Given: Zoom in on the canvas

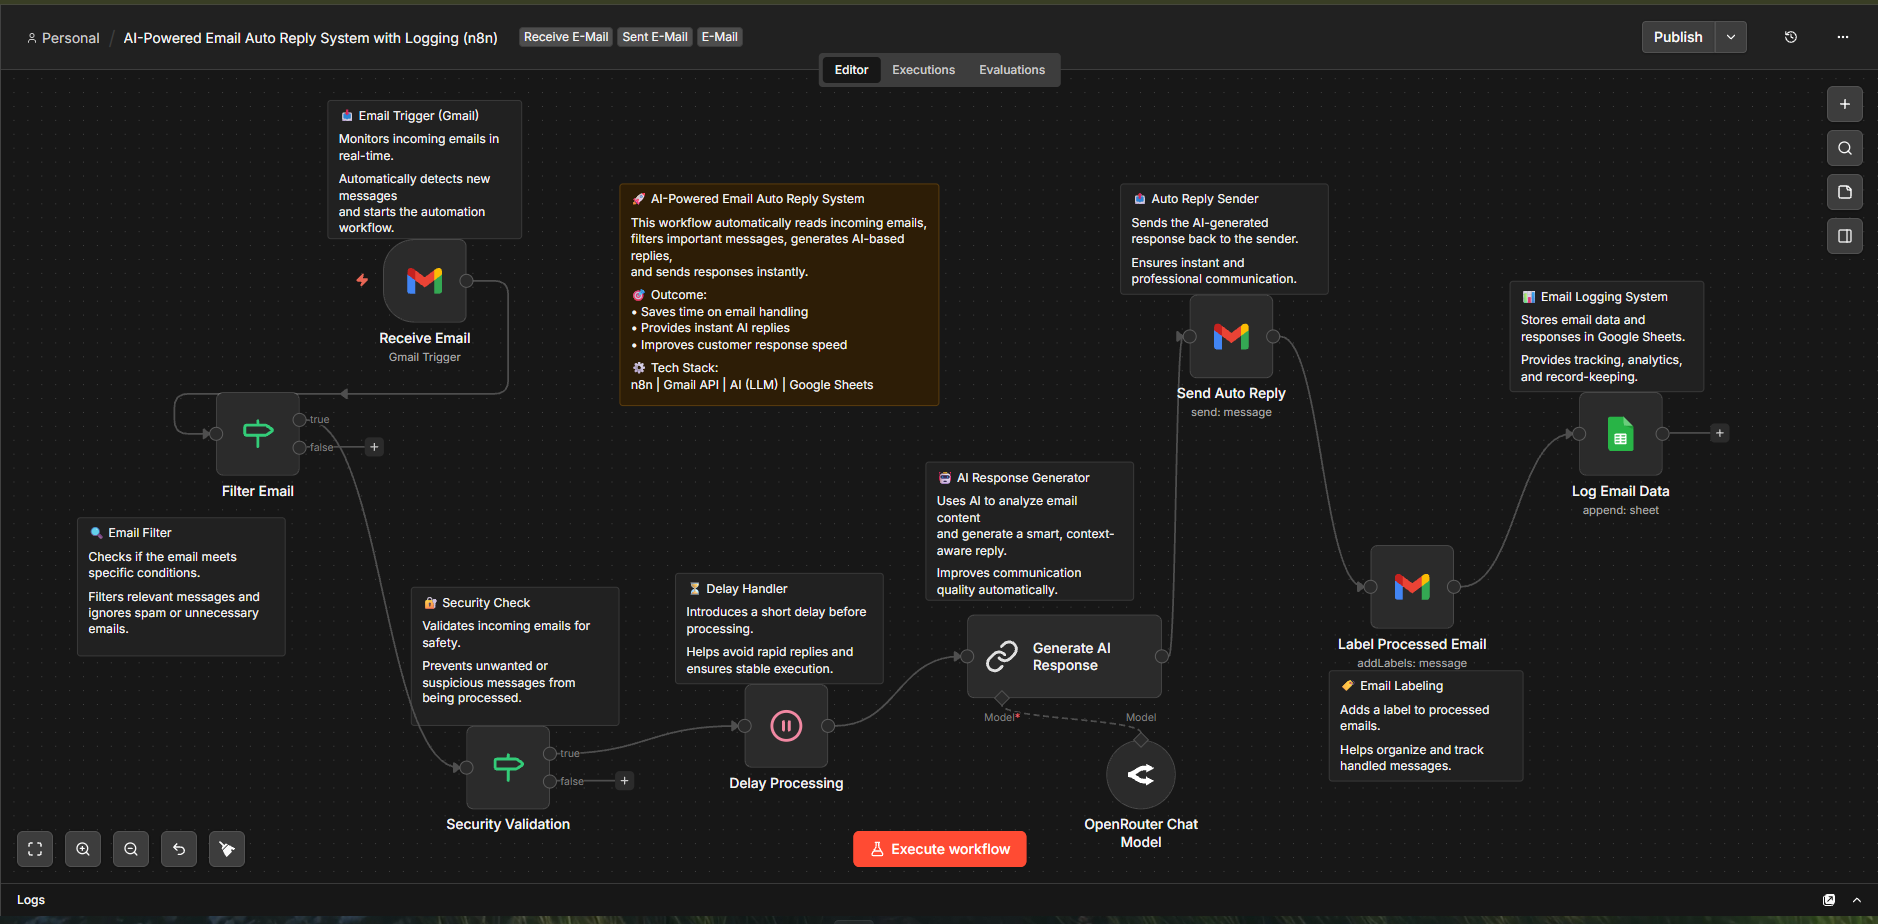Looking at the screenshot, I should click(83, 849).
